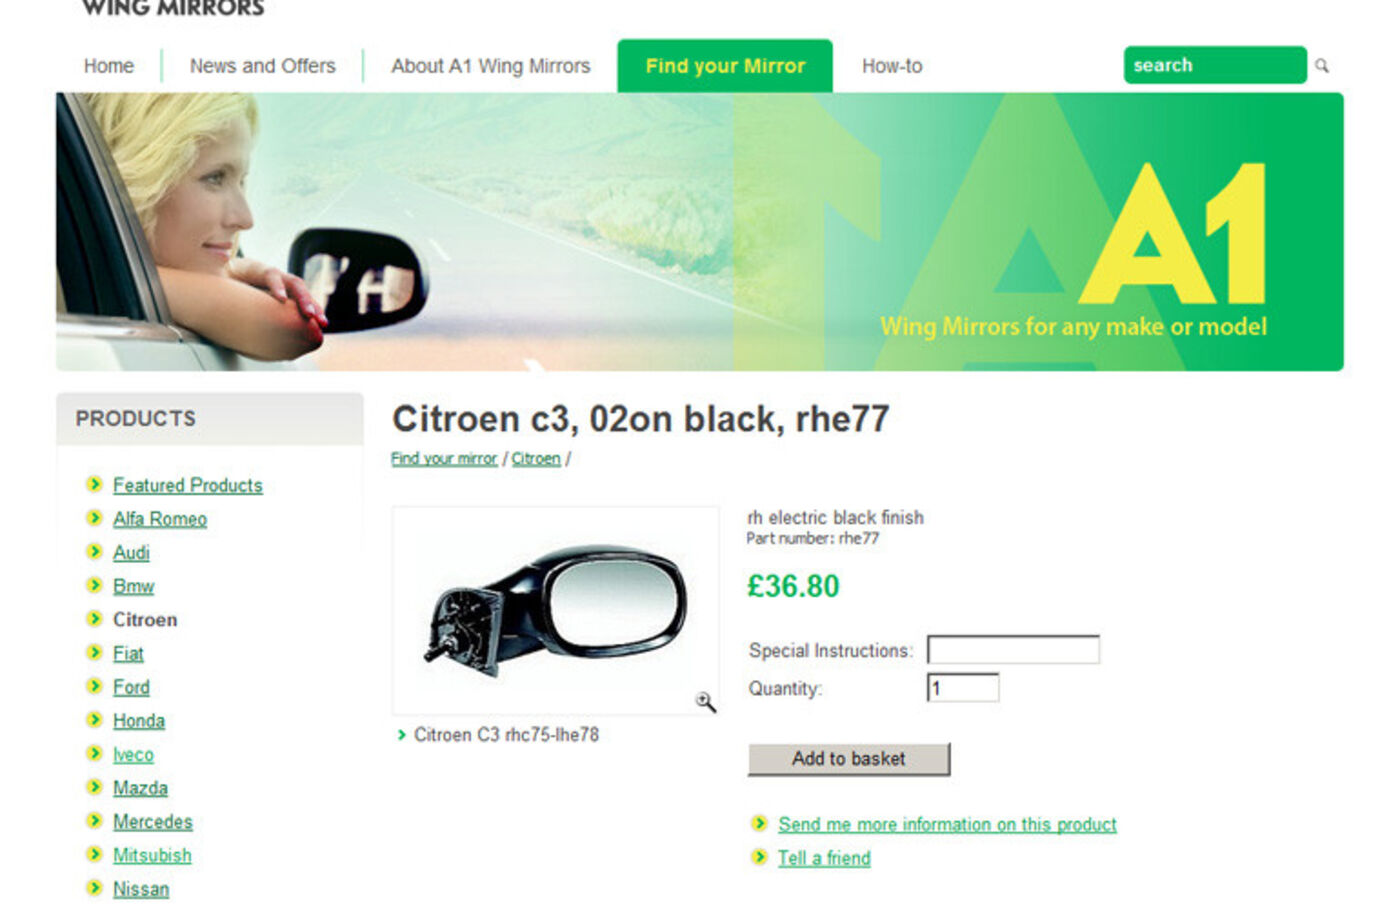Image resolution: width=1400 pixels, height=910 pixels.
Task: Click into the green search field
Action: (x=1215, y=65)
